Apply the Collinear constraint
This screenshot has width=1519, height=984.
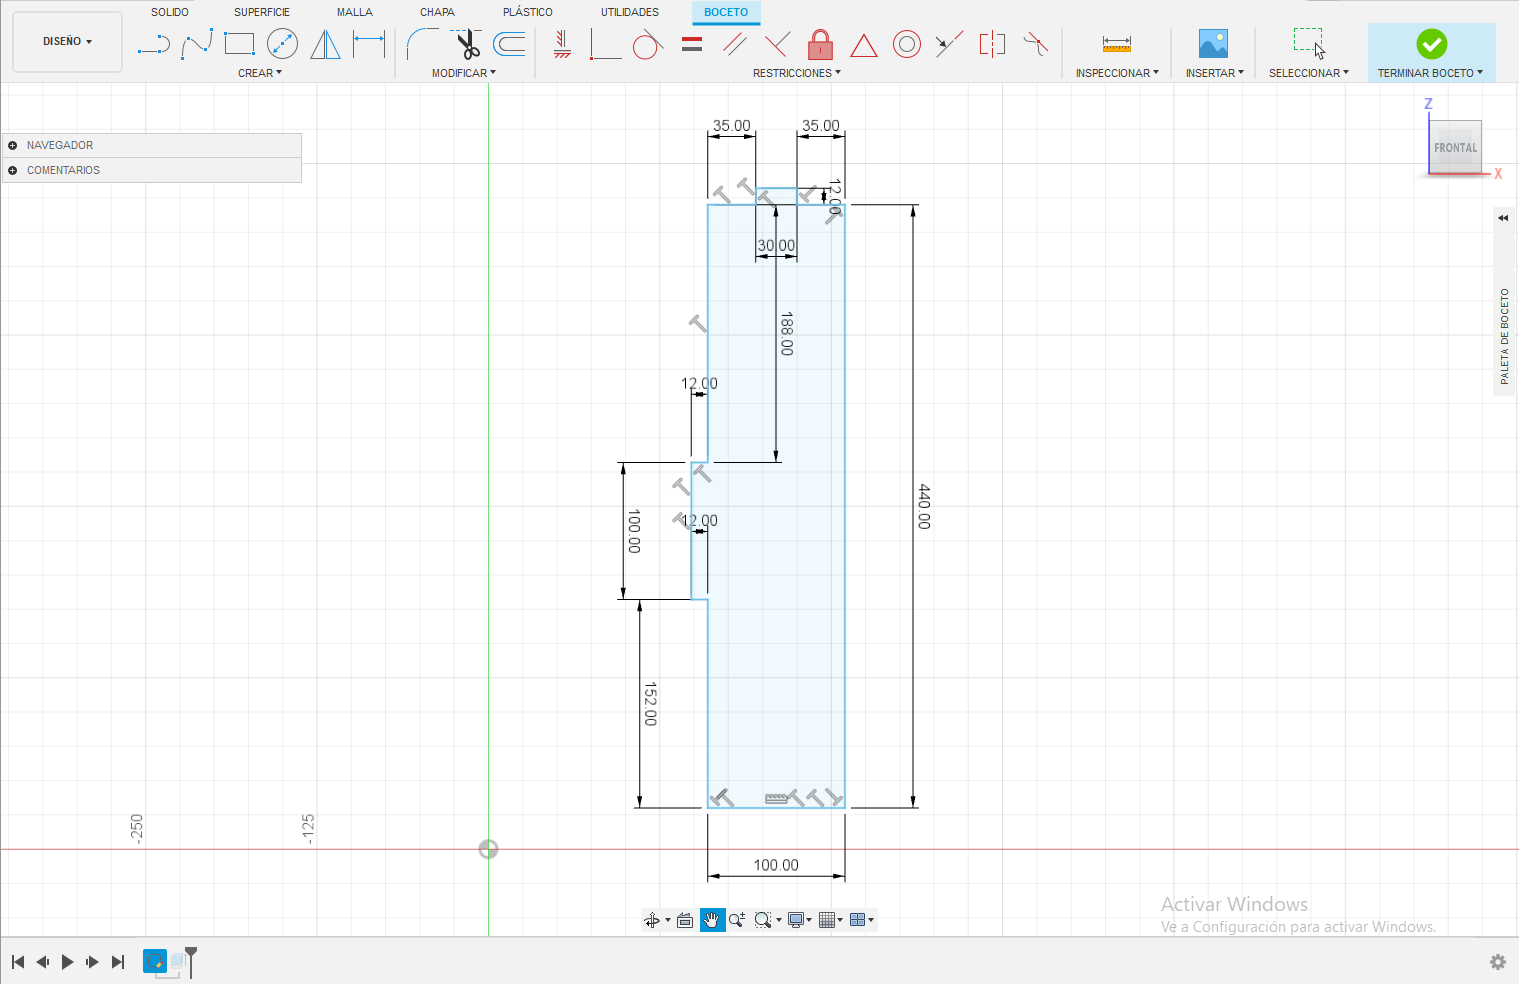949,44
